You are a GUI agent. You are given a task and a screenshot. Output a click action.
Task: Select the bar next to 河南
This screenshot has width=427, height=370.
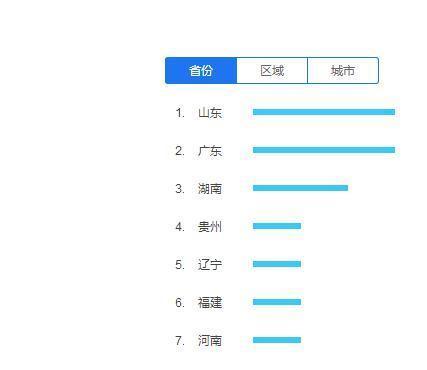click(277, 340)
